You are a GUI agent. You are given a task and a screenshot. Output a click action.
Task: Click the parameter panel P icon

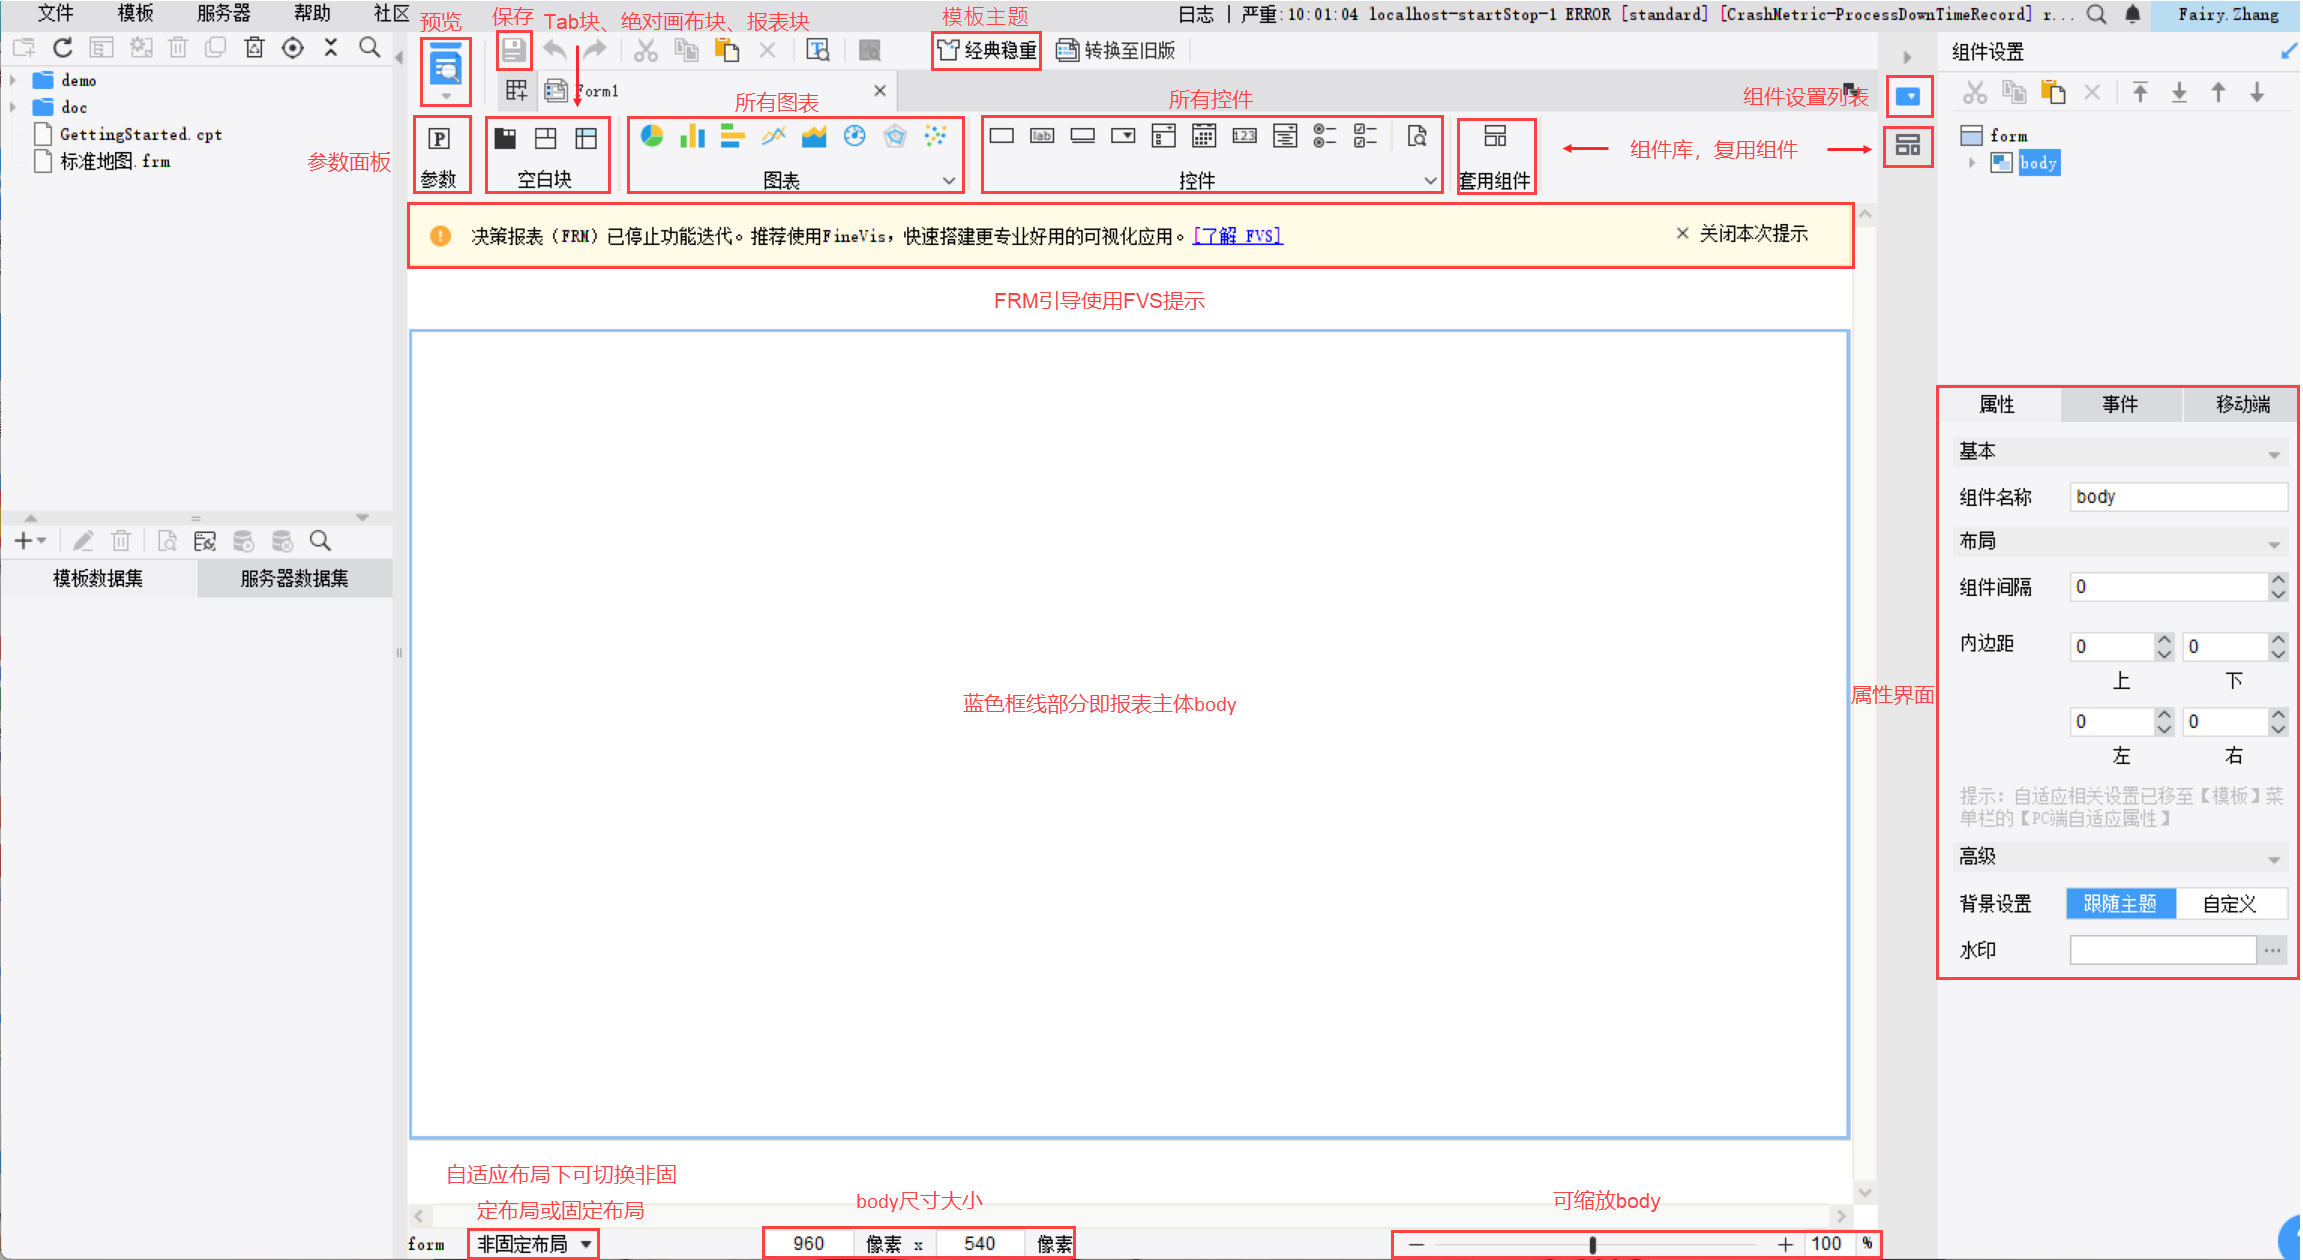439,139
